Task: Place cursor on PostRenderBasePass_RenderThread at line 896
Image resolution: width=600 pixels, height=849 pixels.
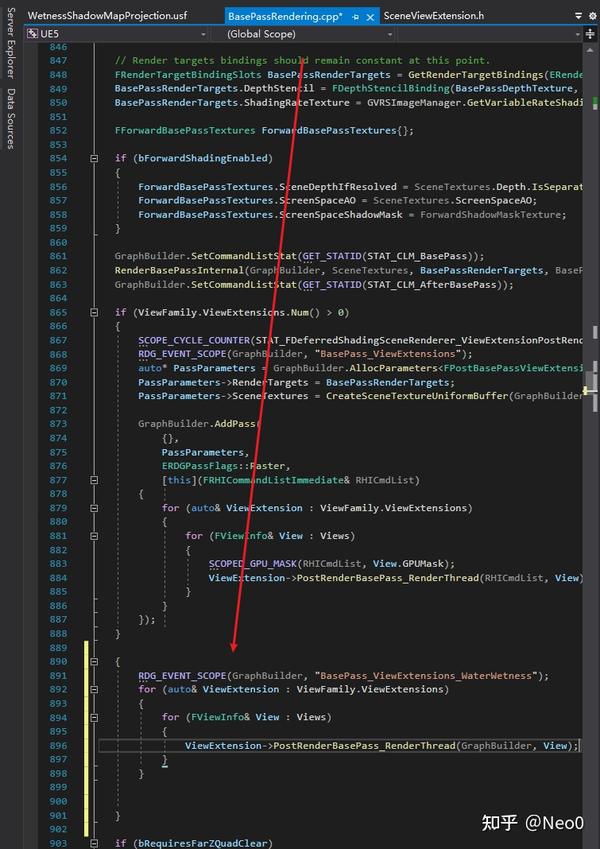Action: point(365,746)
